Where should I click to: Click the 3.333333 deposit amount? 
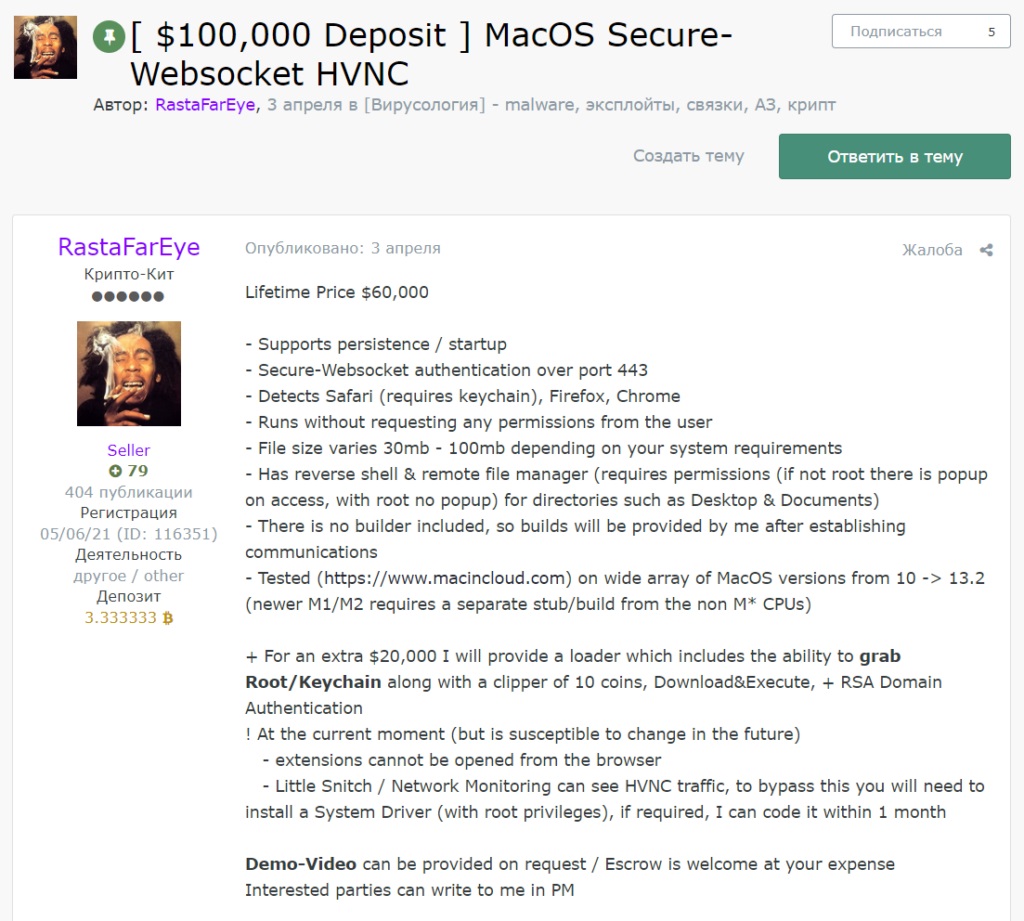121,618
